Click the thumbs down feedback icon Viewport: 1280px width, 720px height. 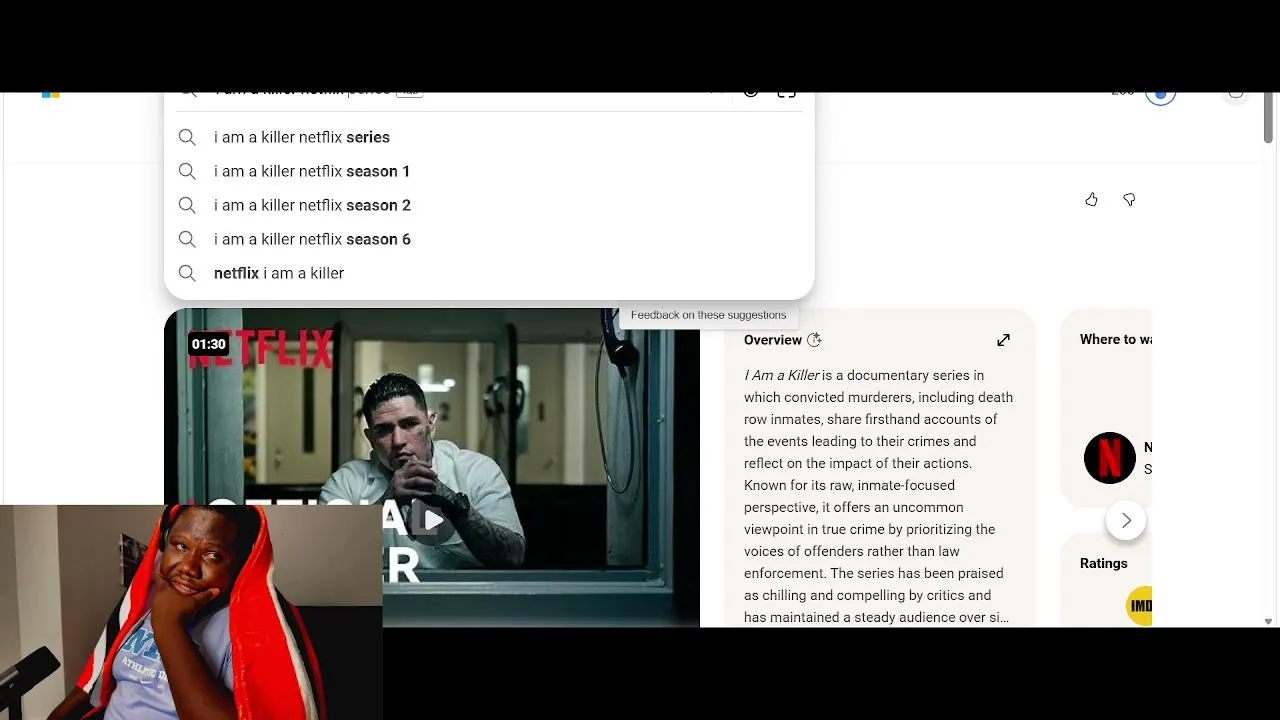[x=1129, y=200]
